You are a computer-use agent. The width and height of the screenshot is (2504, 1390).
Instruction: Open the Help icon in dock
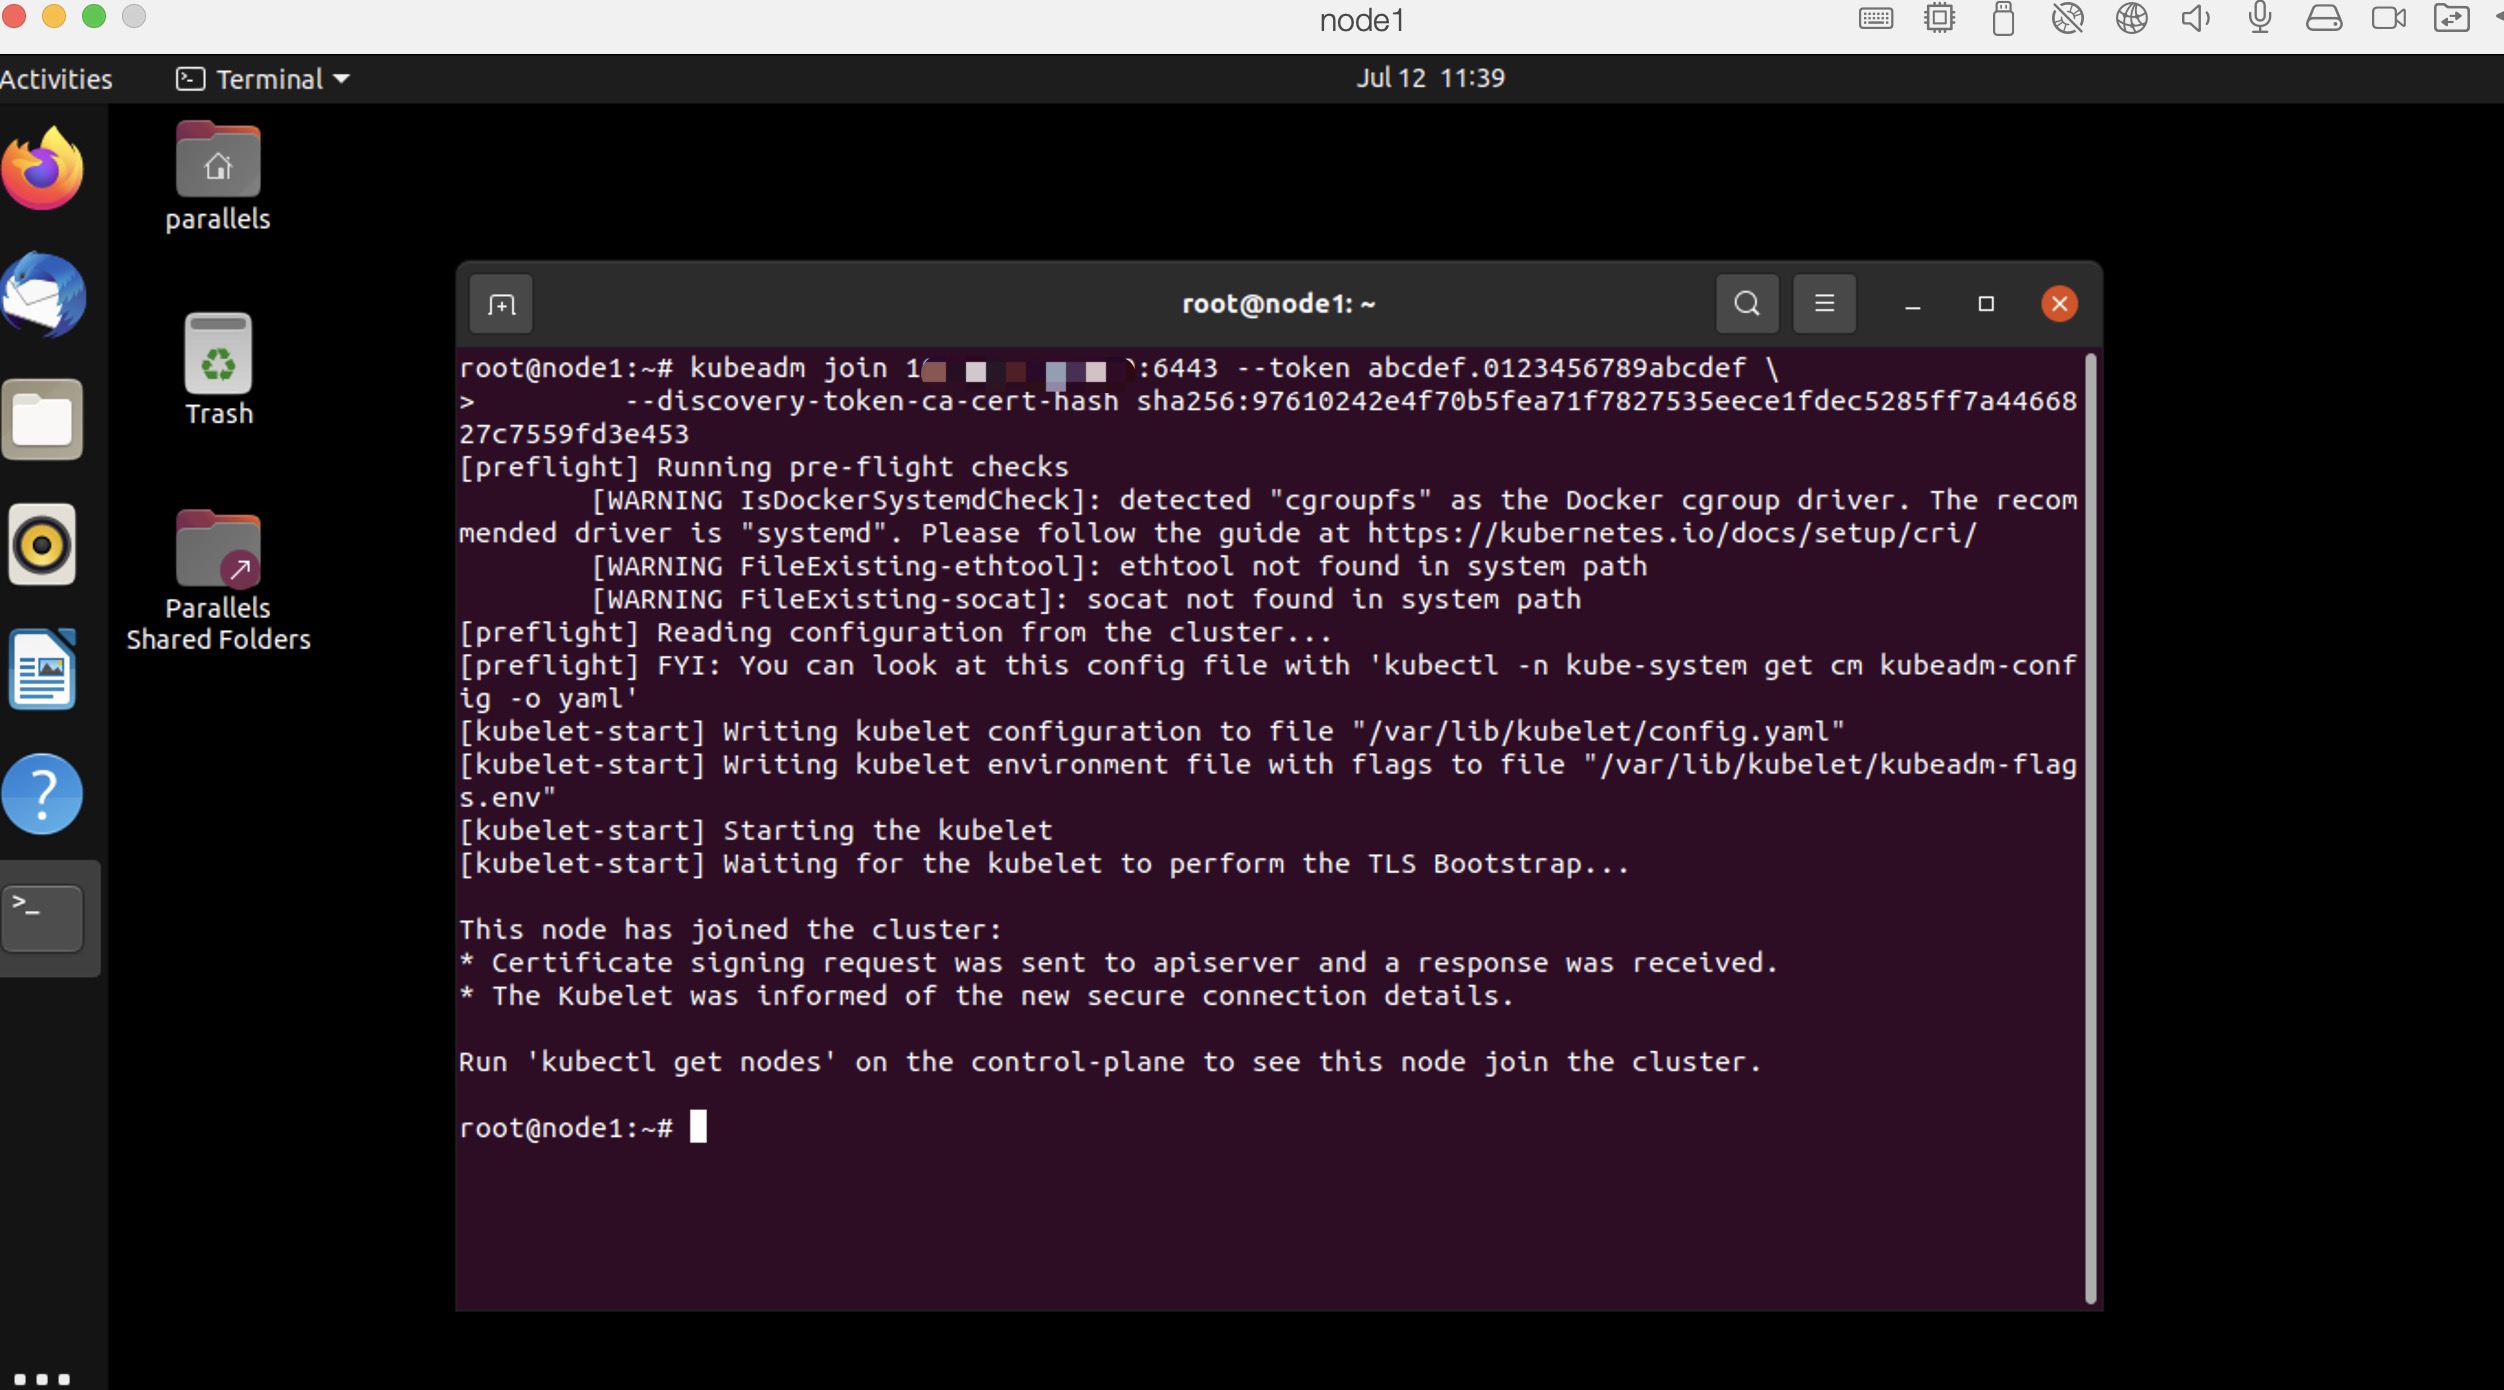[x=42, y=794]
